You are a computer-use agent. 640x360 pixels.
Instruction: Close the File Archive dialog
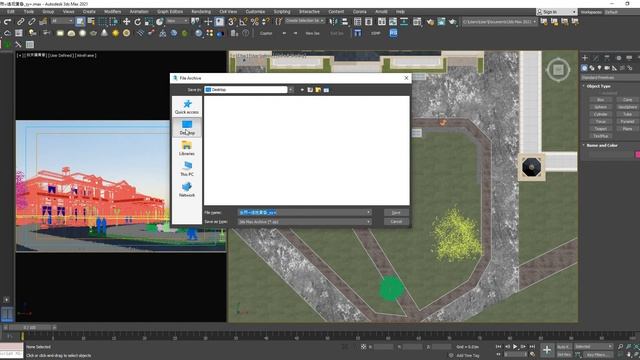pyautogui.click(x=406, y=78)
